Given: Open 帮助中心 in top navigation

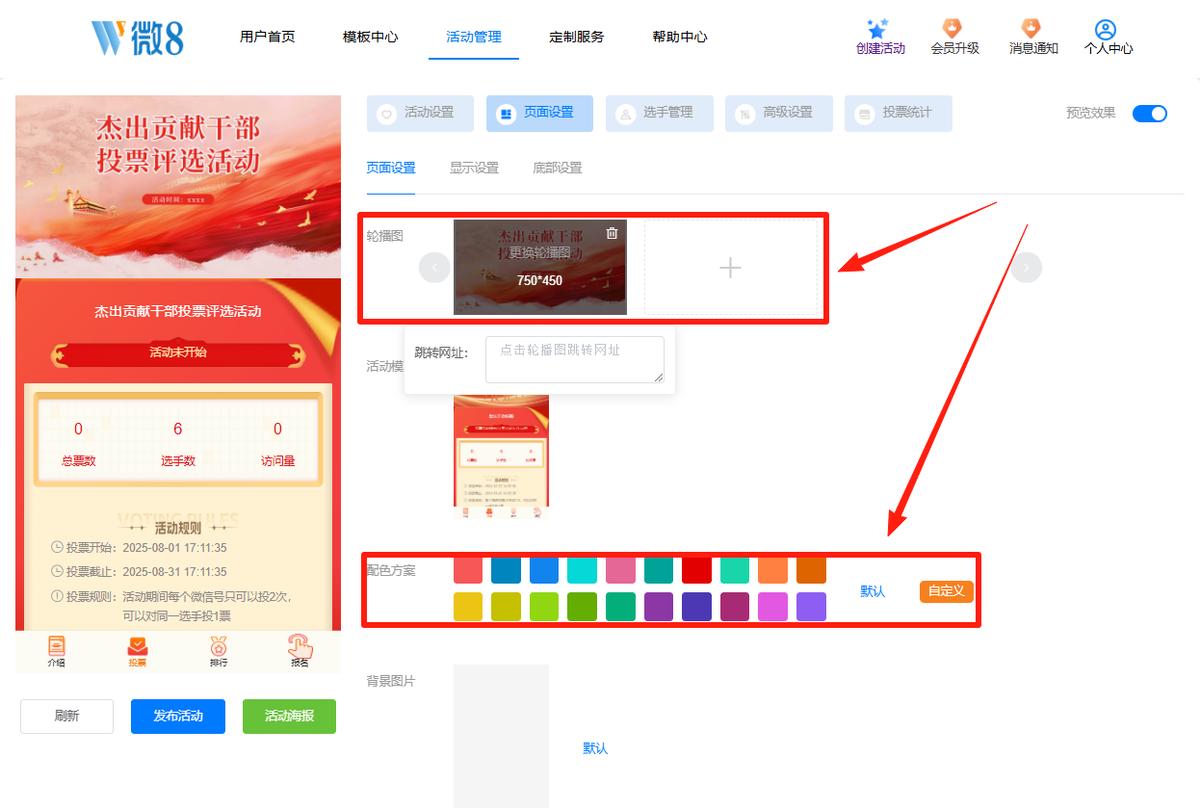Looking at the screenshot, I should [680, 37].
